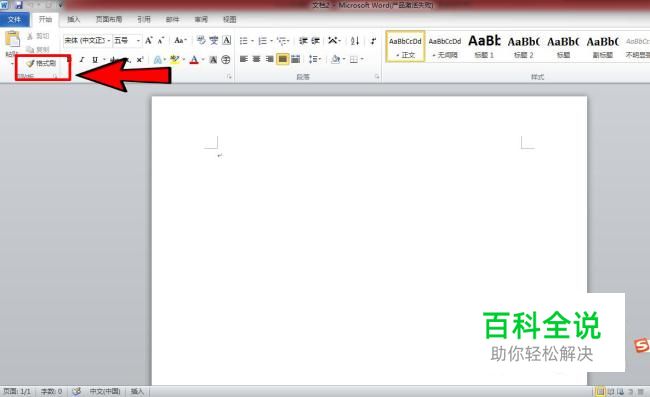Apply the Heading 2 (标题 2) style
Image resolution: width=650 pixels, height=397 pixels.
click(x=524, y=46)
